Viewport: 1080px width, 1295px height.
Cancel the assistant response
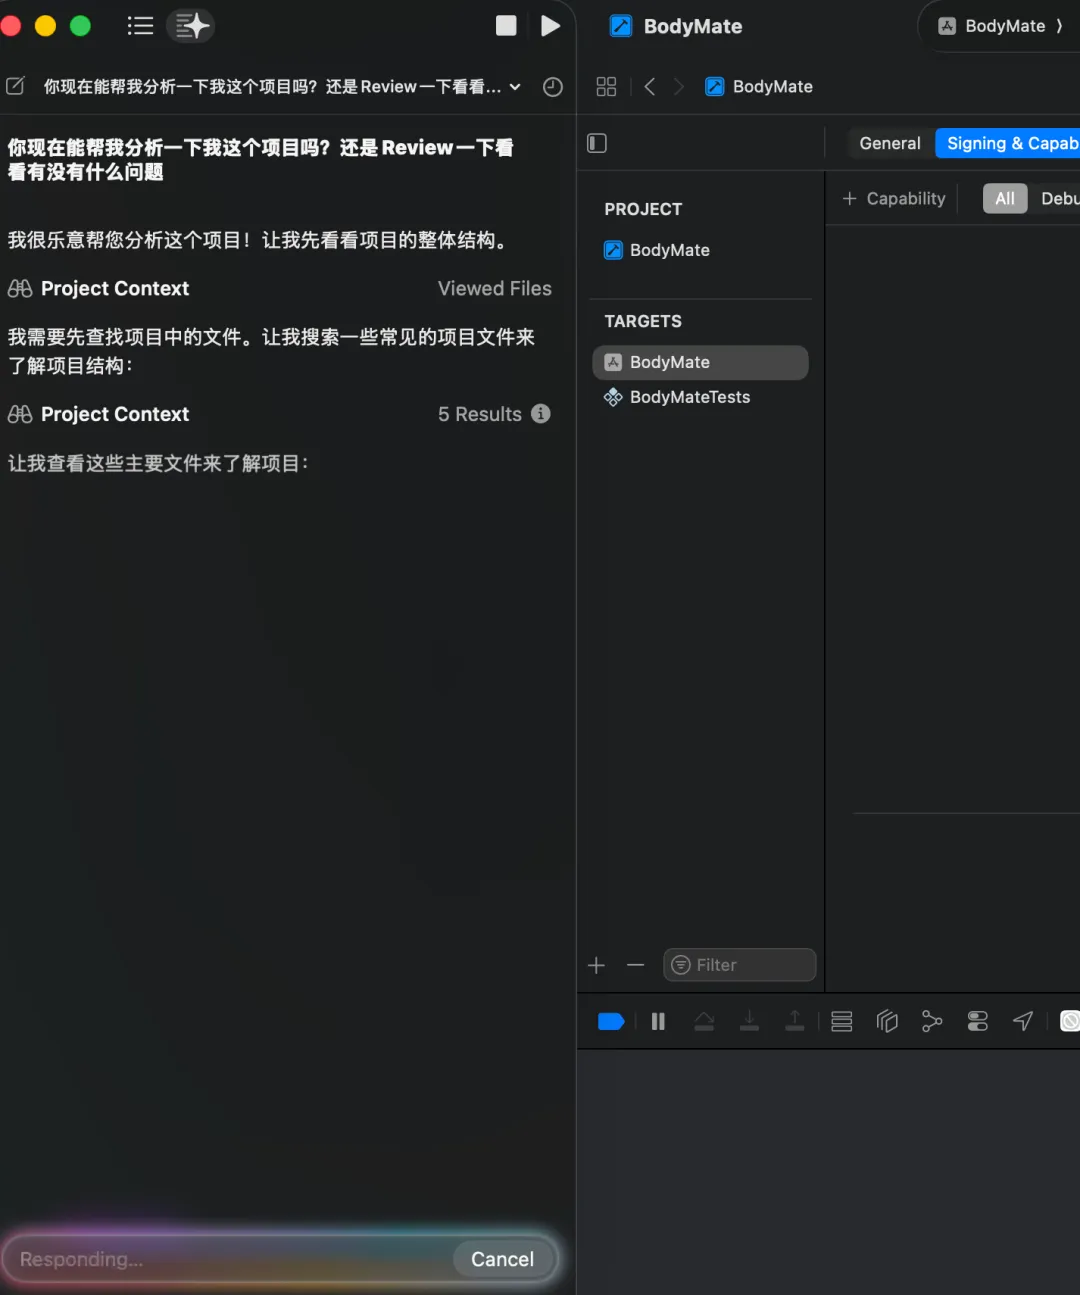point(502,1259)
